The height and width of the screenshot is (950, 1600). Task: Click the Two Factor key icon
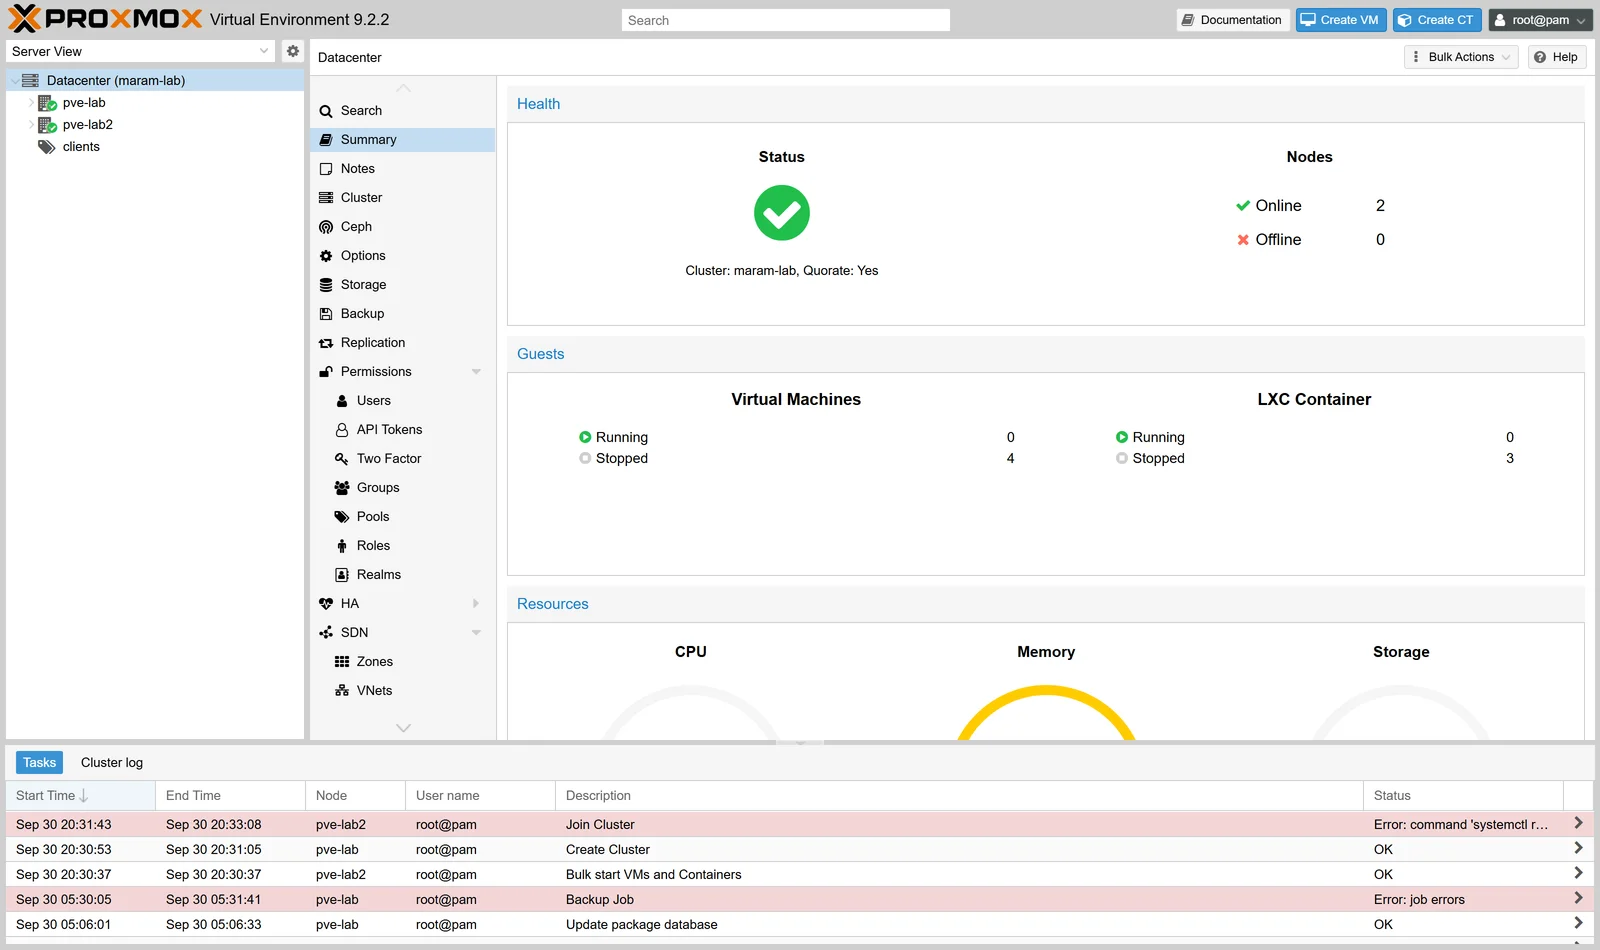[x=342, y=459]
